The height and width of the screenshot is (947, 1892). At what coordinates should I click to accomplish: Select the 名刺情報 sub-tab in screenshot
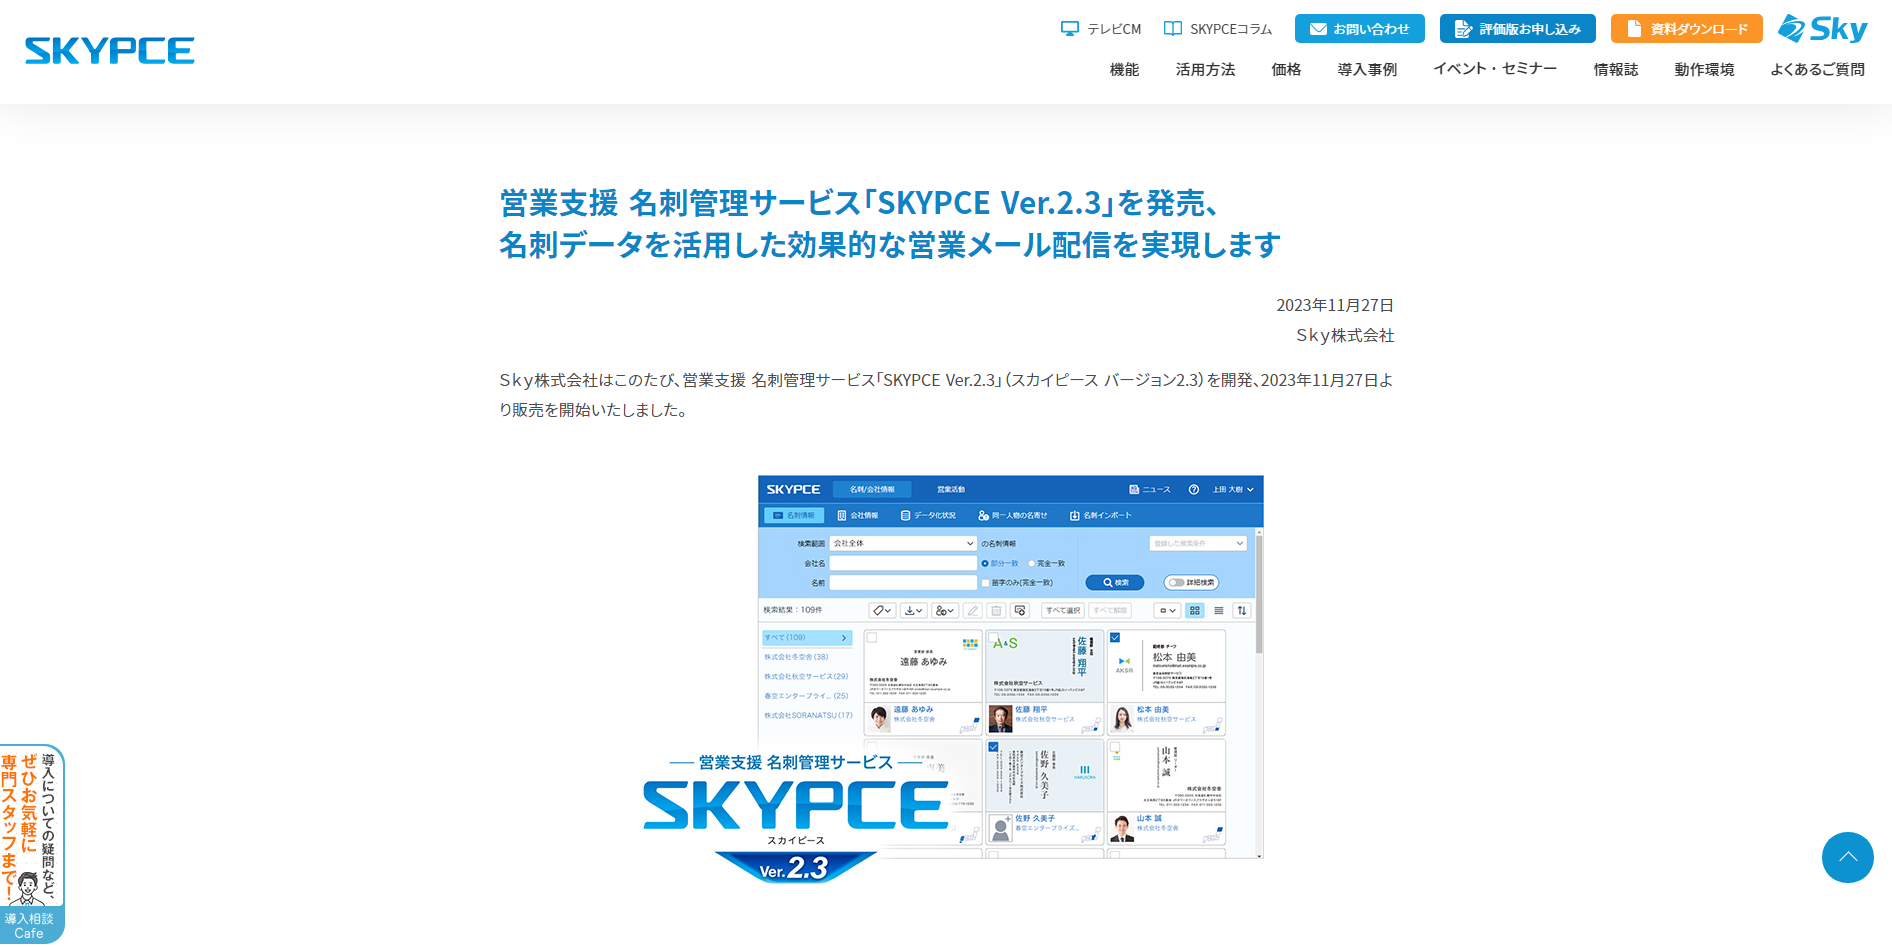coord(794,515)
